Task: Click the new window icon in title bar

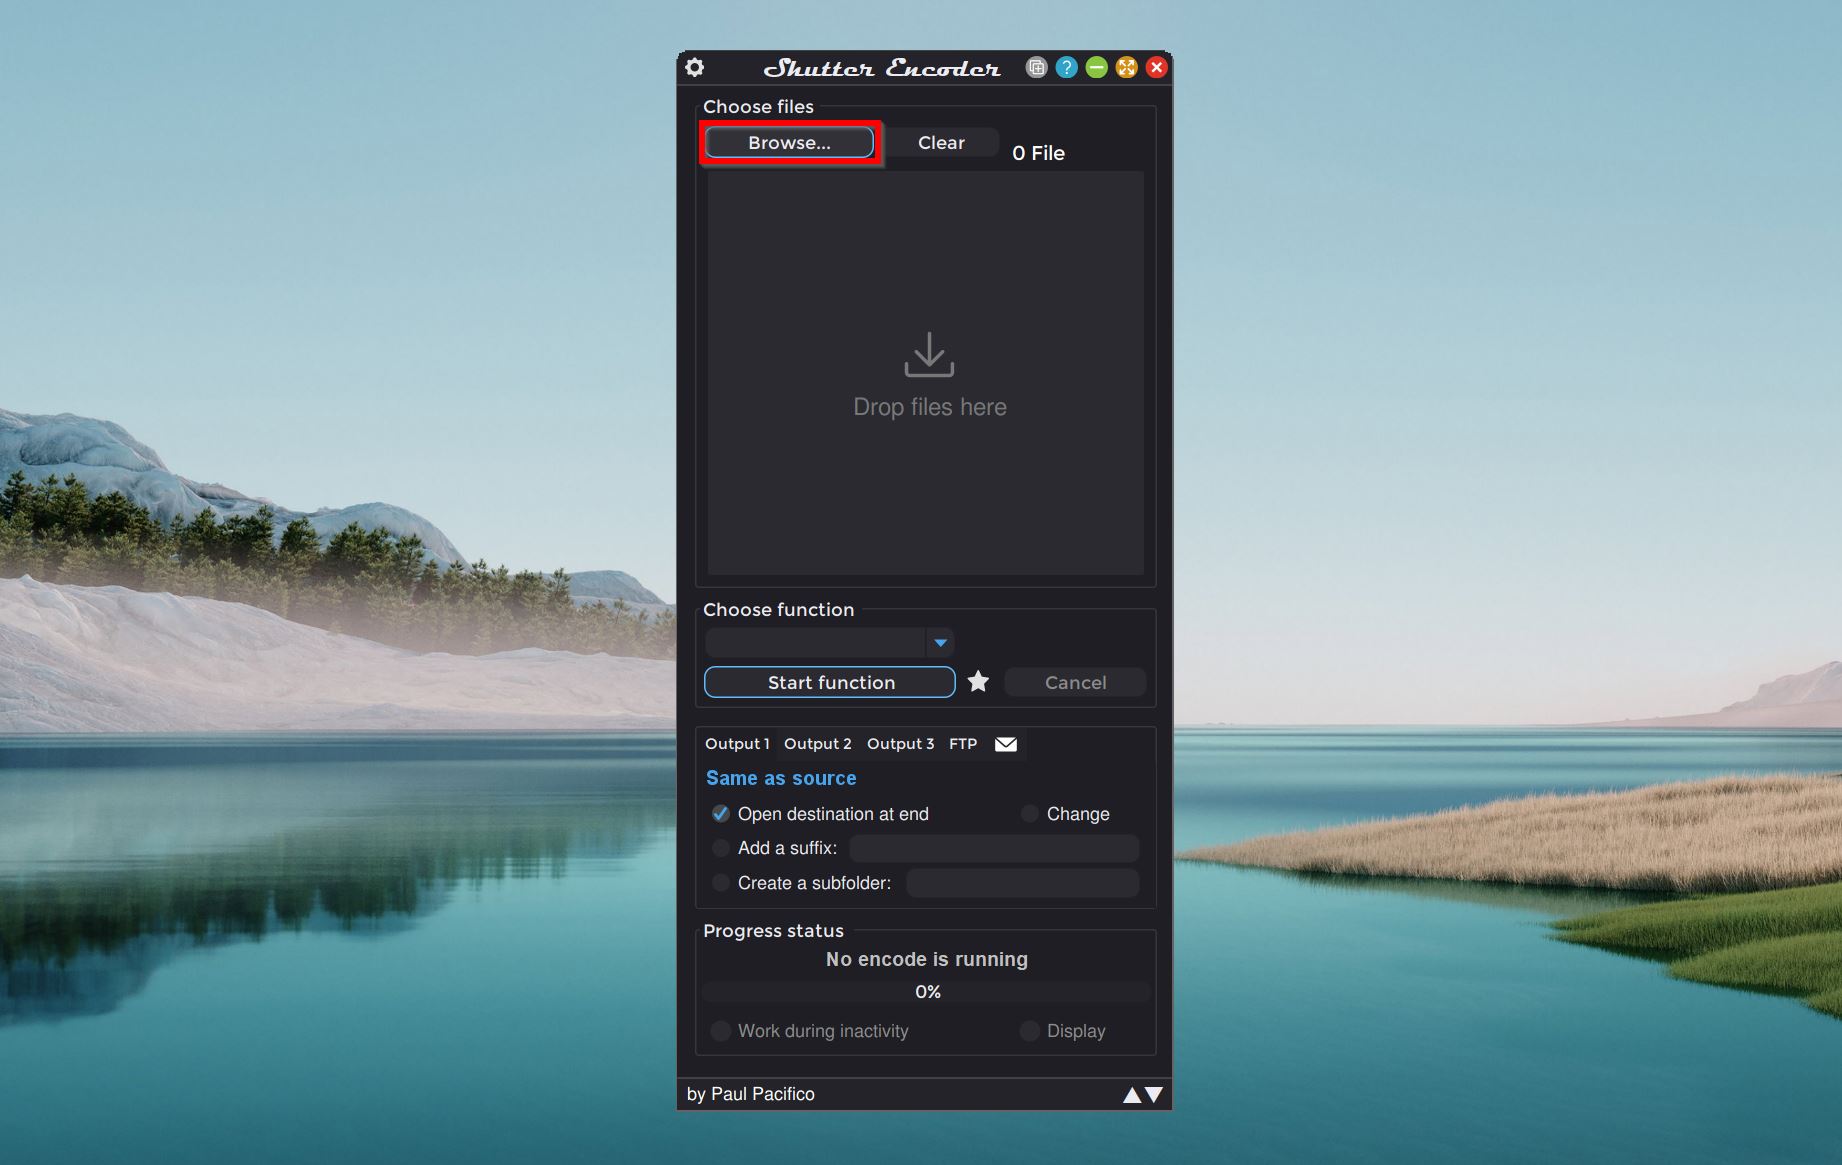Action: coord(1036,67)
